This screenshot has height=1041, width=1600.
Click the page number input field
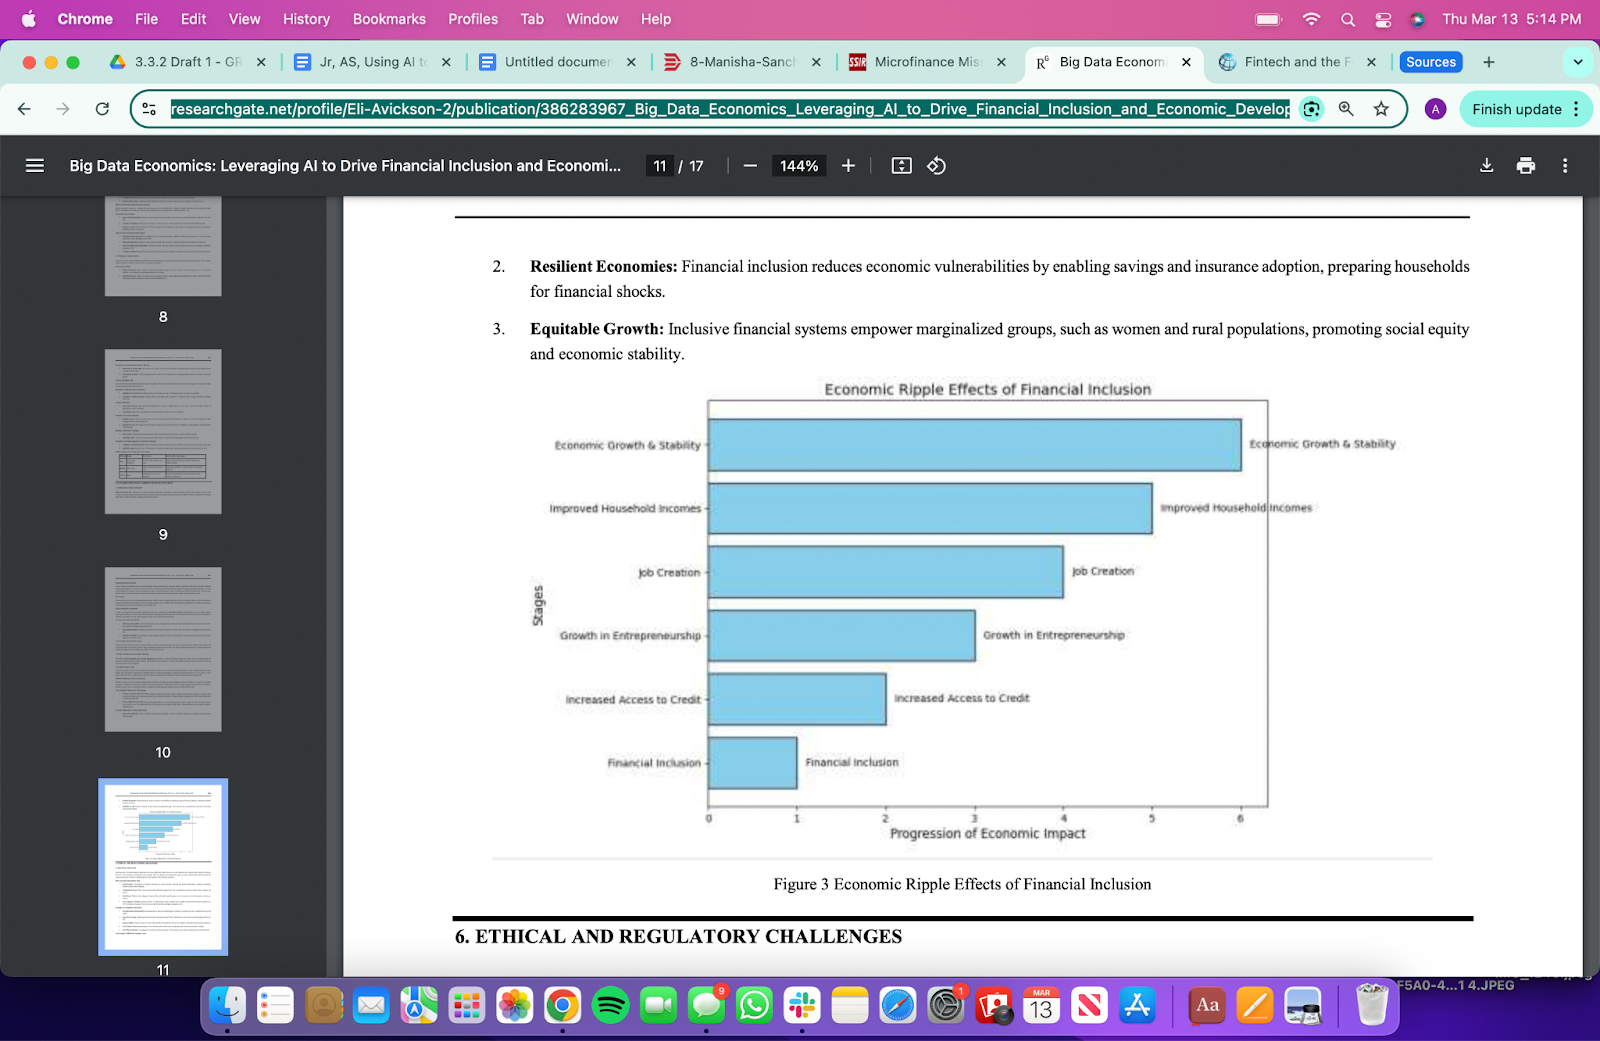(660, 166)
